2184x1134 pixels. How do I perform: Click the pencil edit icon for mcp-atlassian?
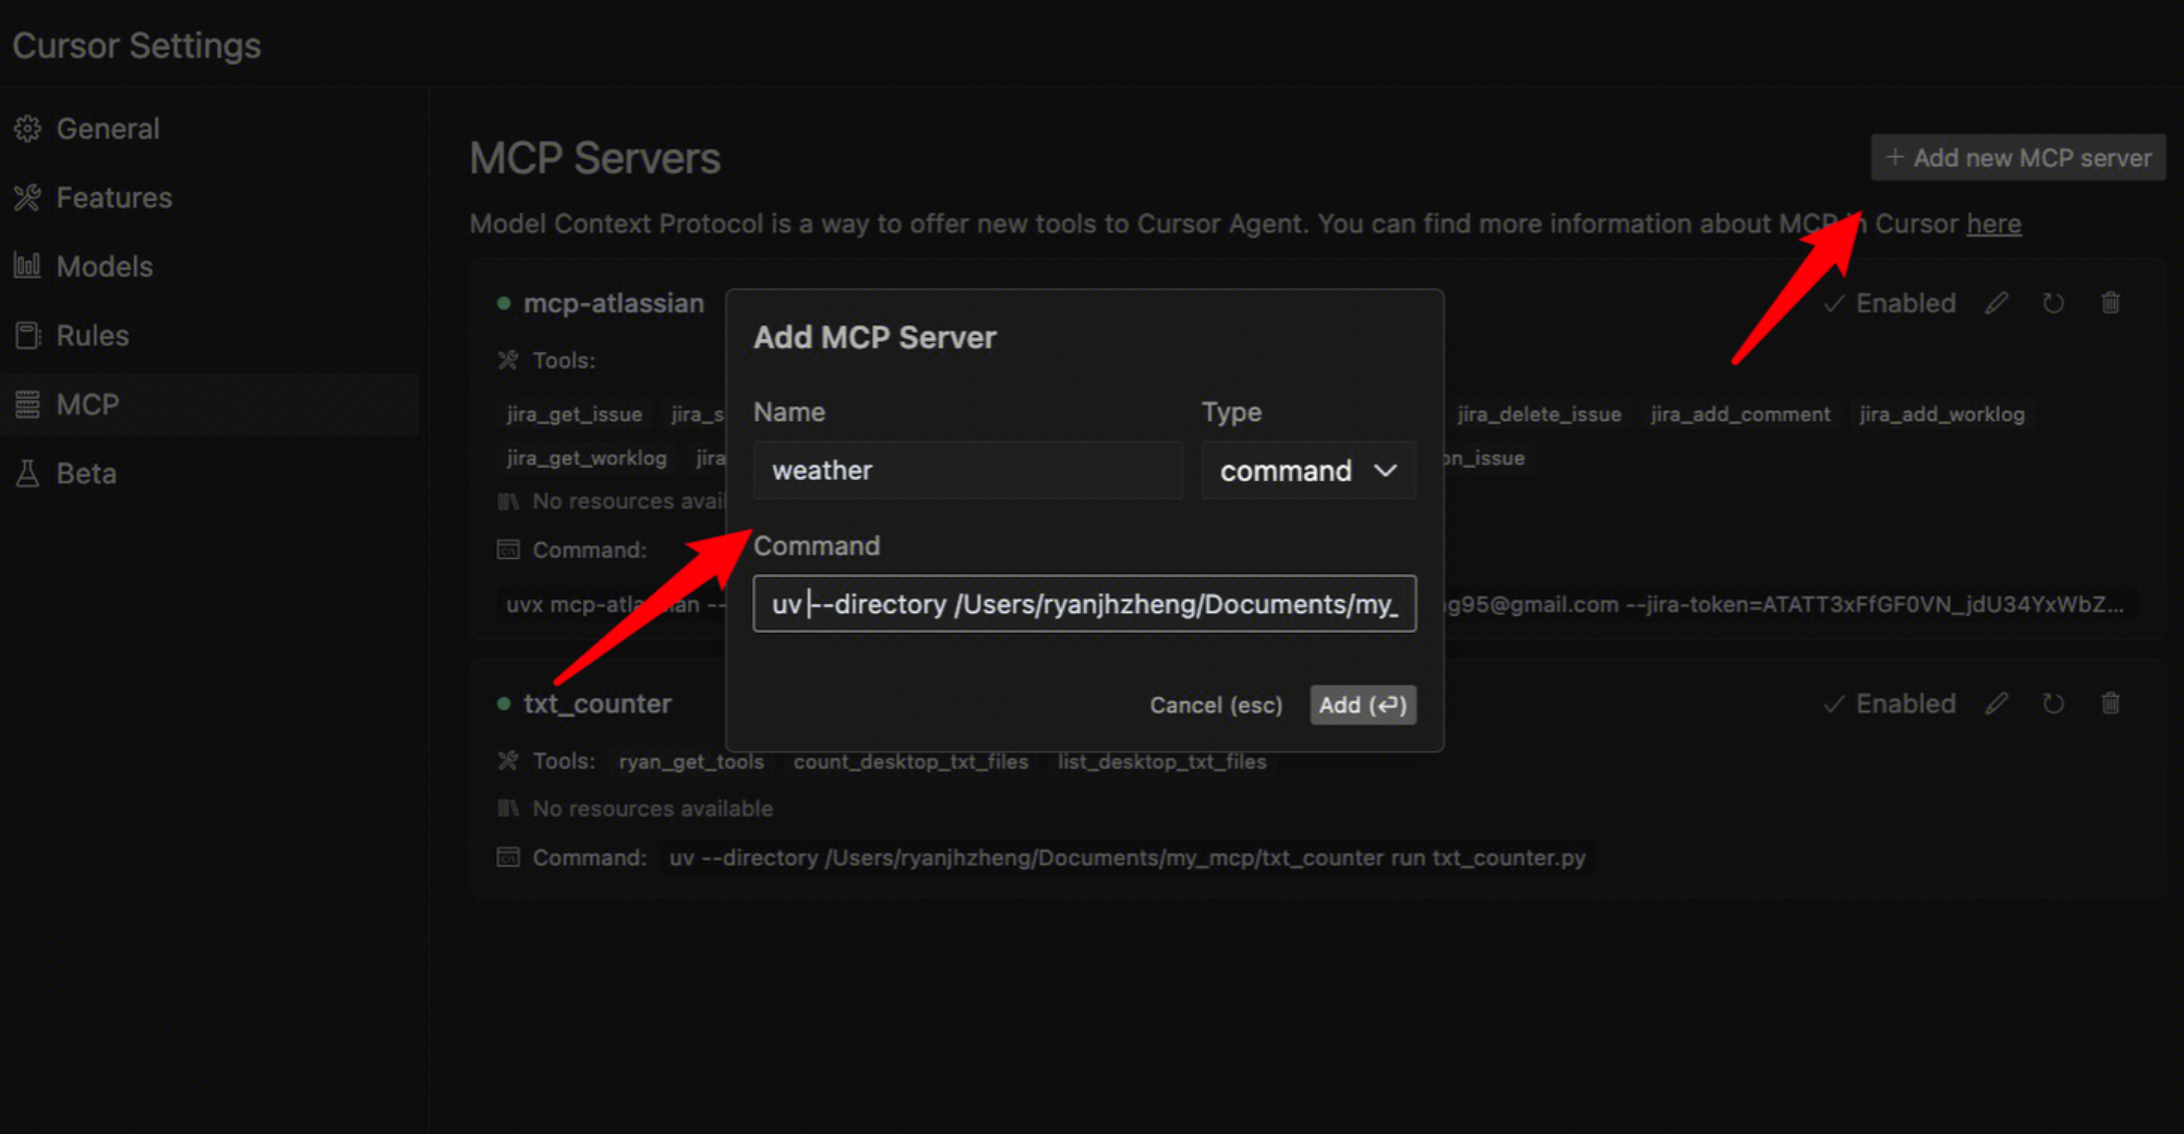(x=1997, y=303)
